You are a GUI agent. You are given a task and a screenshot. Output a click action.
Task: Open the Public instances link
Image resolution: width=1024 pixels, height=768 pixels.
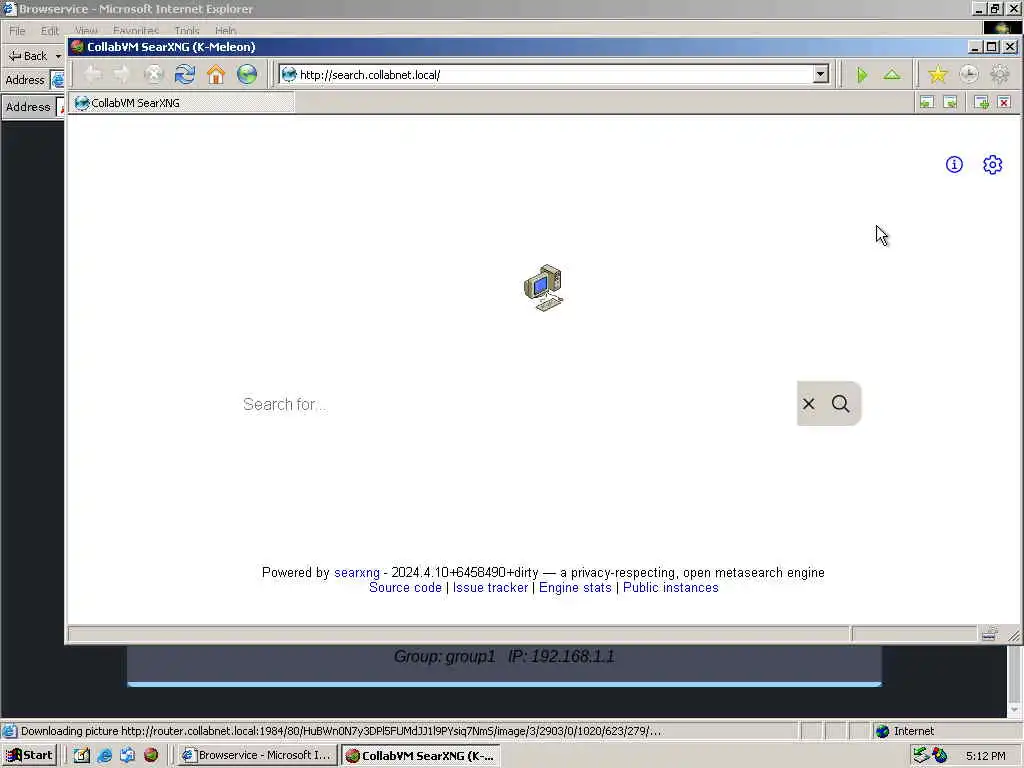[x=671, y=588]
